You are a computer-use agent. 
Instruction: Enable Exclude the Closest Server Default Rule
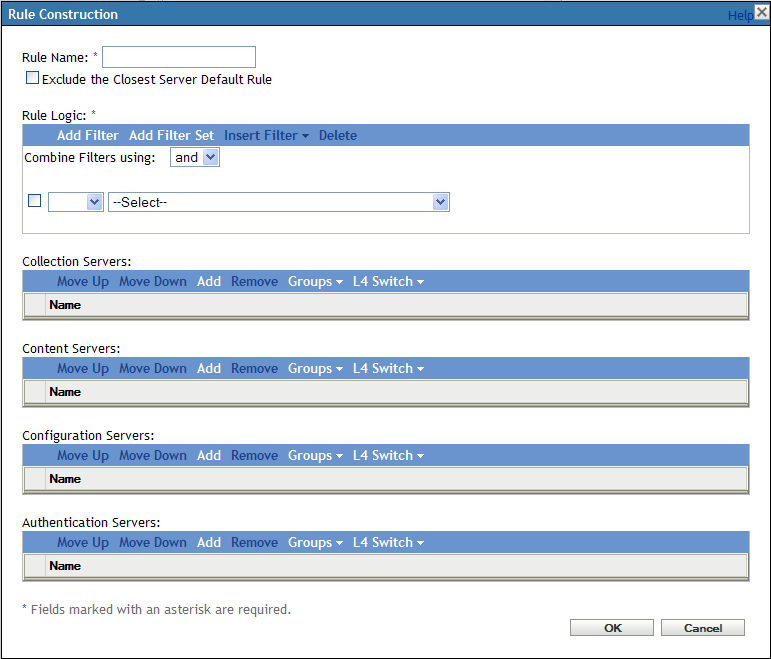tap(32, 78)
